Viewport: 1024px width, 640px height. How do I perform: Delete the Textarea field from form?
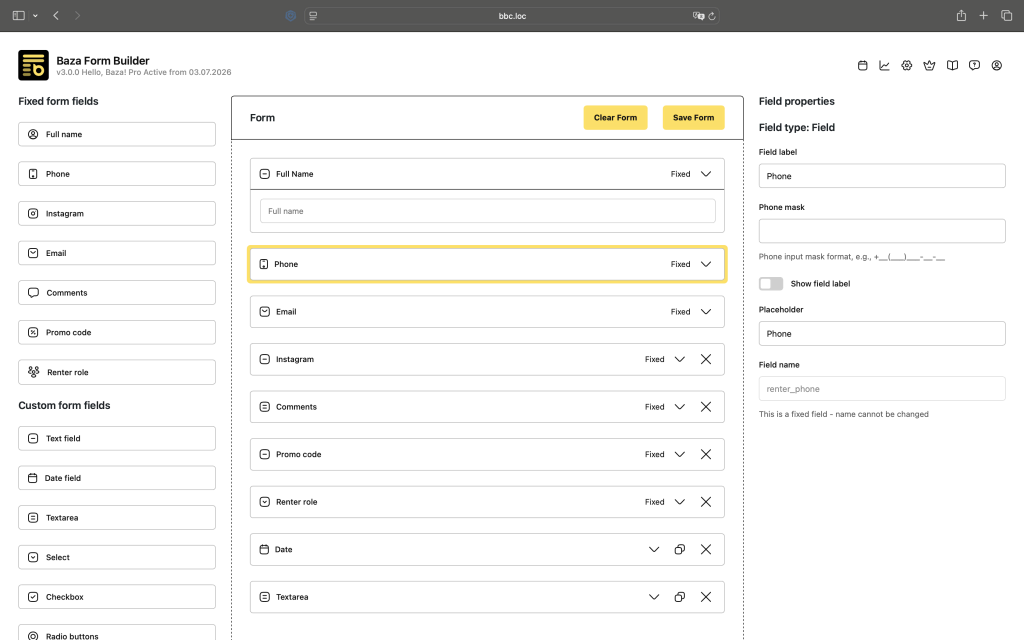click(x=706, y=597)
